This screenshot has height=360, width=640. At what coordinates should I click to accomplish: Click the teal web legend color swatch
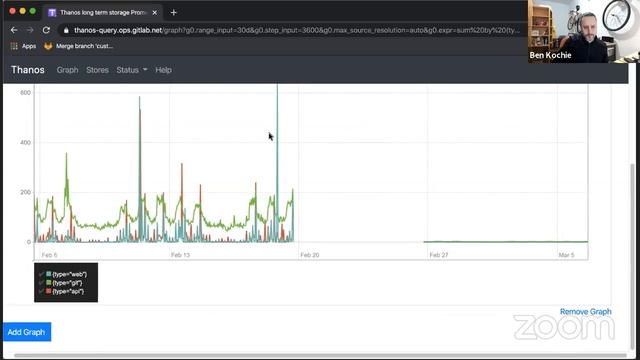49,274
